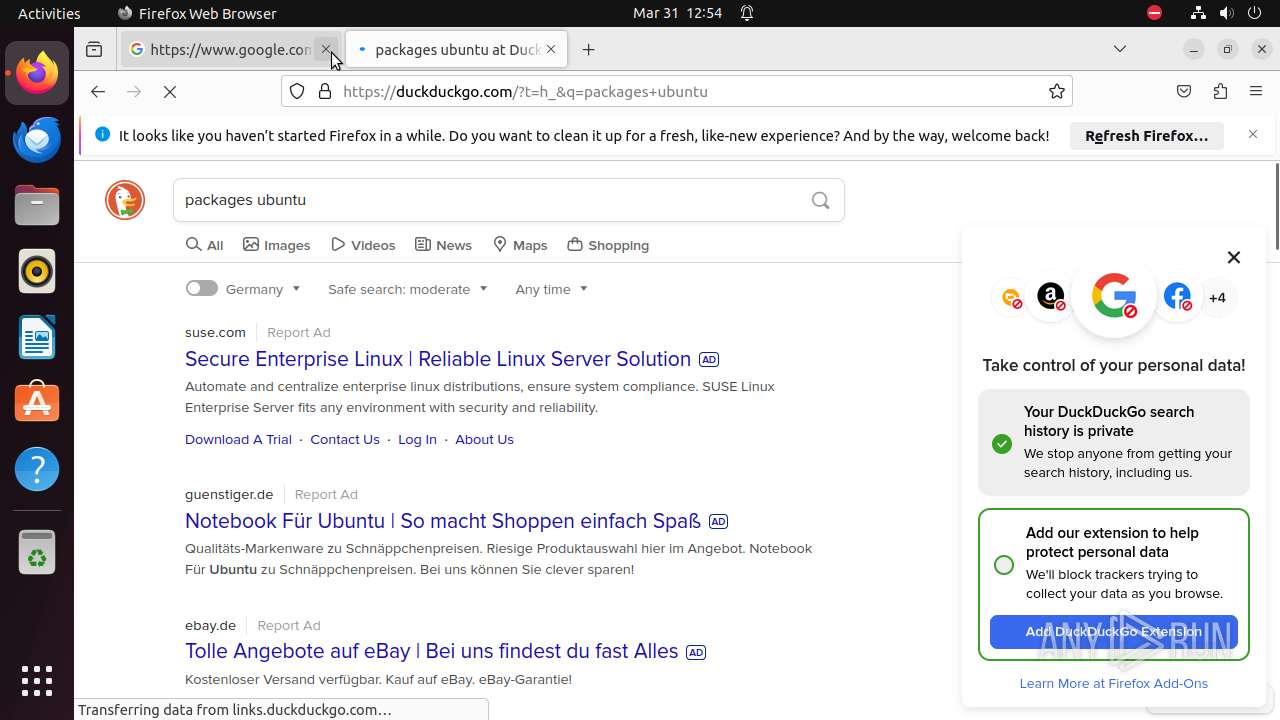The height and width of the screenshot is (720, 1280).
Task: Bookmark this page with the star icon
Action: 1056,91
